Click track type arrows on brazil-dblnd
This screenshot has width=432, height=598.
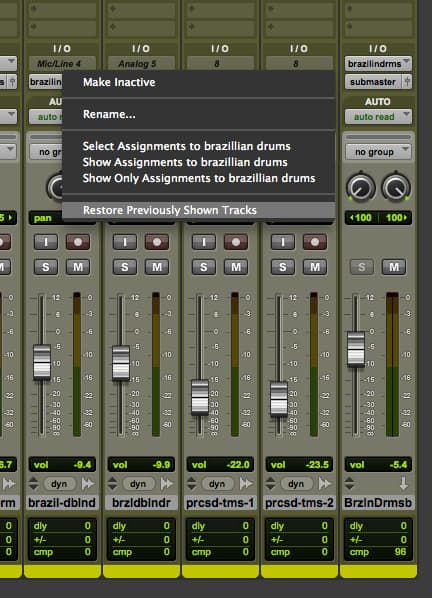pyautogui.click(x=34, y=484)
